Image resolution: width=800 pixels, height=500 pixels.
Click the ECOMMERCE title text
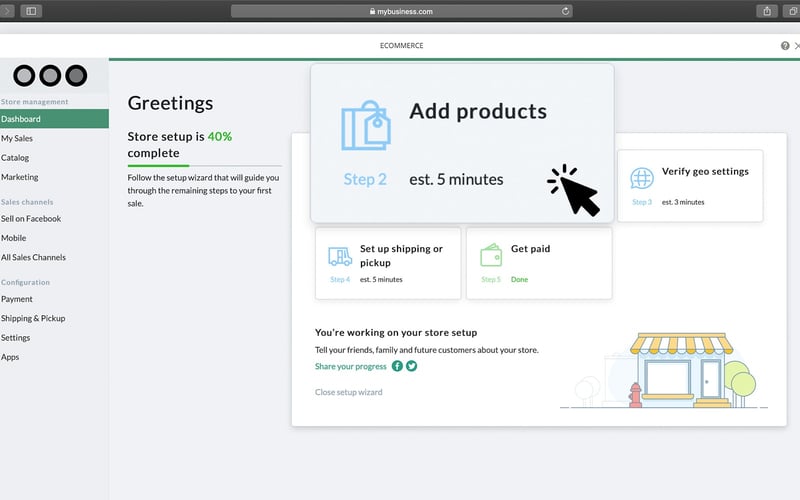coord(402,45)
